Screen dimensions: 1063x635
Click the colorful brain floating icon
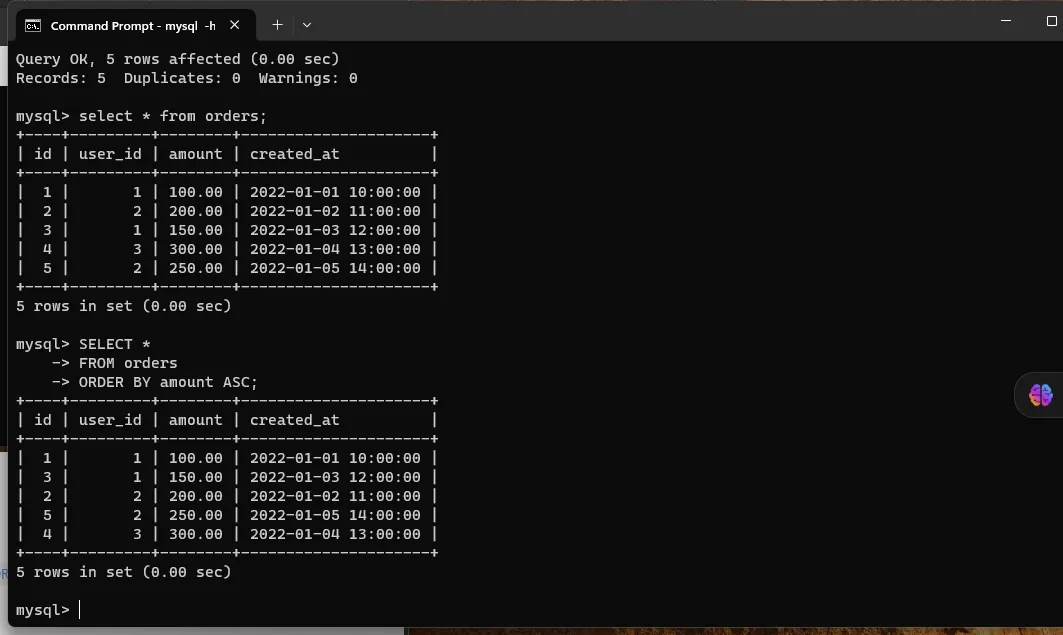click(1040, 395)
